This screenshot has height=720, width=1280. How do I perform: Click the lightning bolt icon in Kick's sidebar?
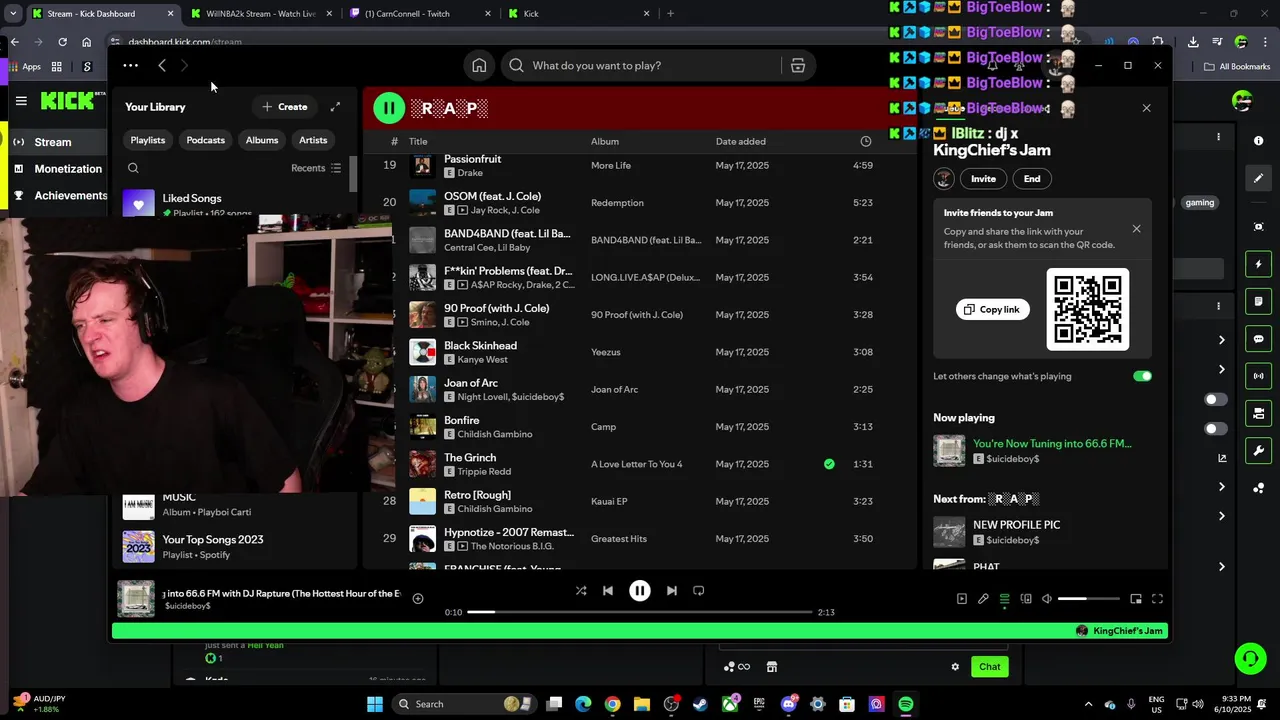[1259, 264]
